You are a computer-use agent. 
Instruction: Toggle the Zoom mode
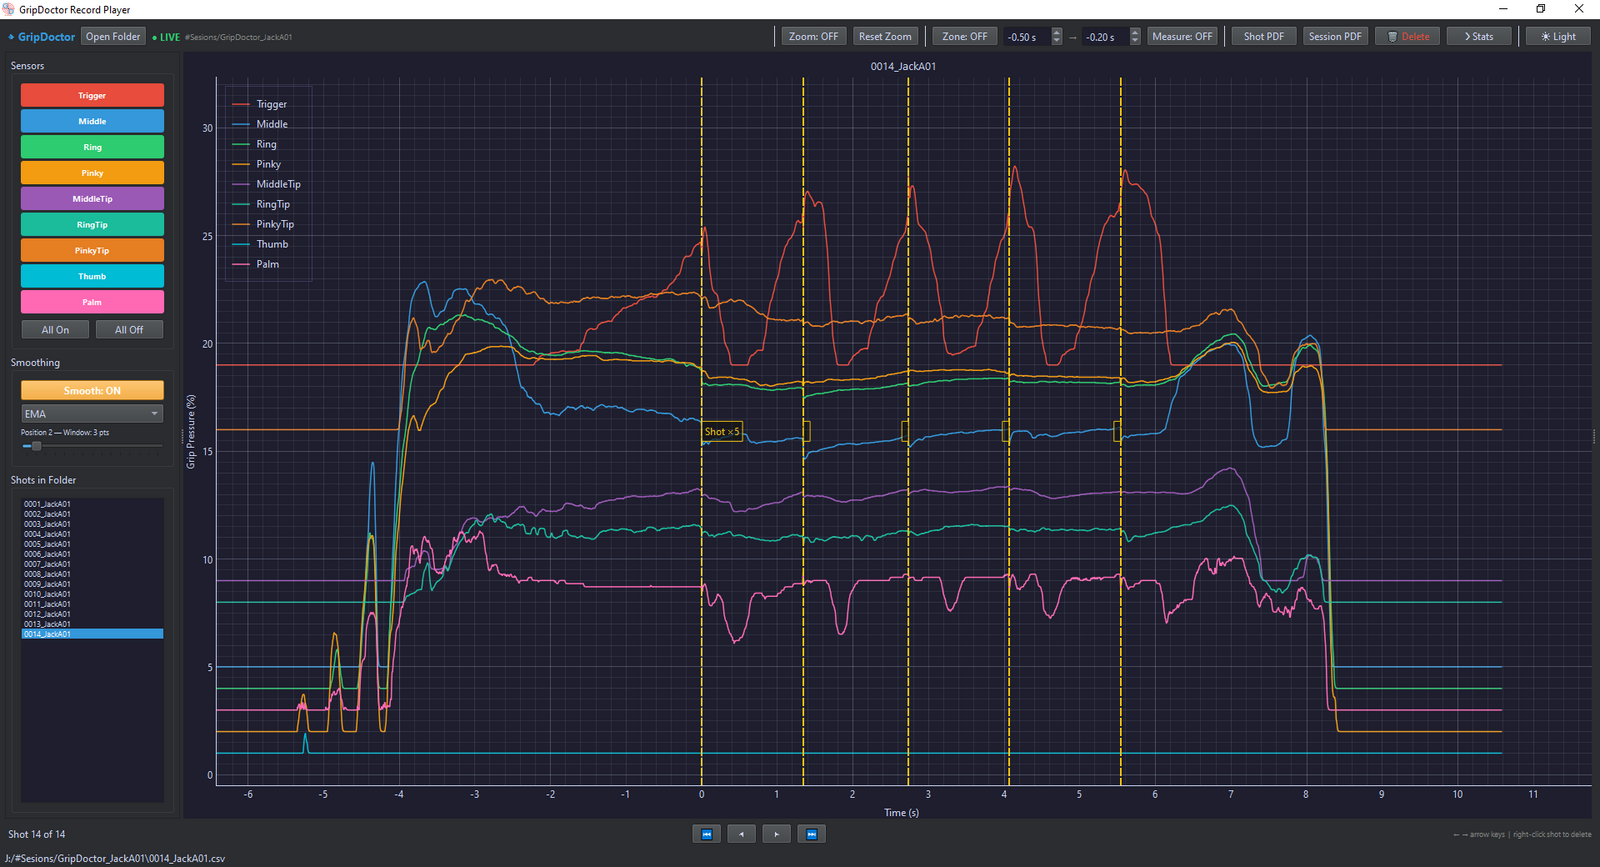click(x=813, y=37)
